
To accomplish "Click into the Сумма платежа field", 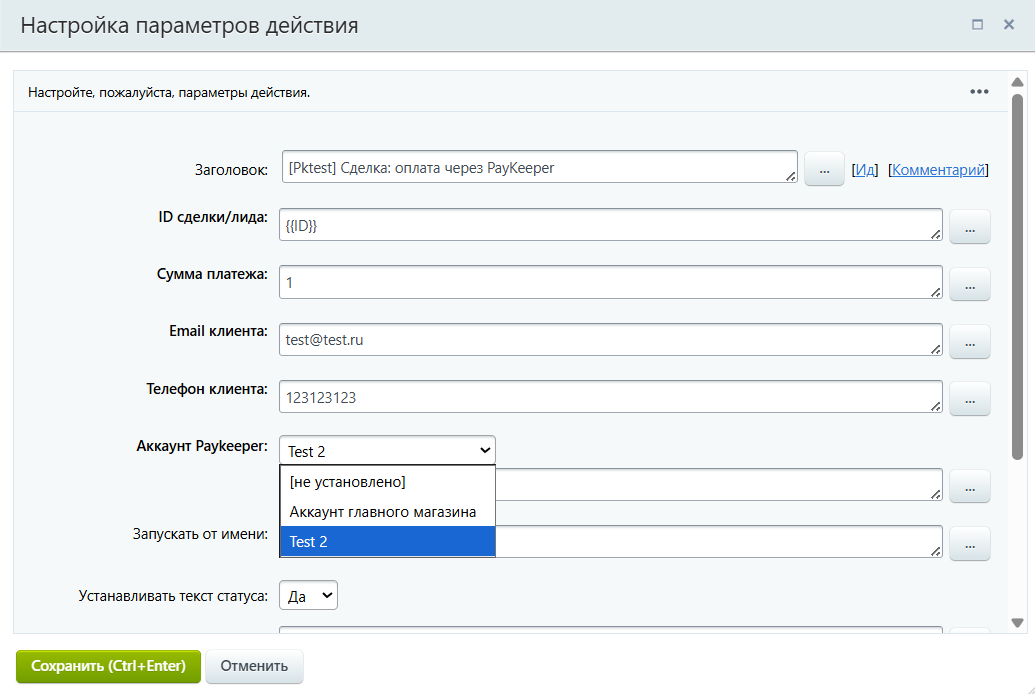I will tap(610, 283).
